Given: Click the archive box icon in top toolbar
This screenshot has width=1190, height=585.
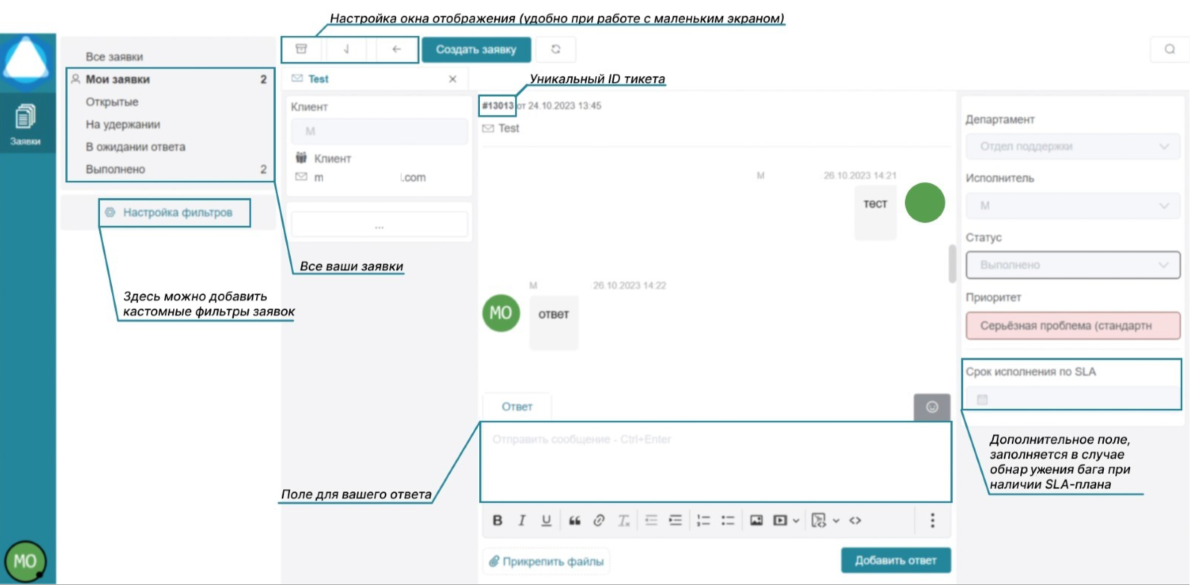Looking at the screenshot, I should [x=301, y=49].
